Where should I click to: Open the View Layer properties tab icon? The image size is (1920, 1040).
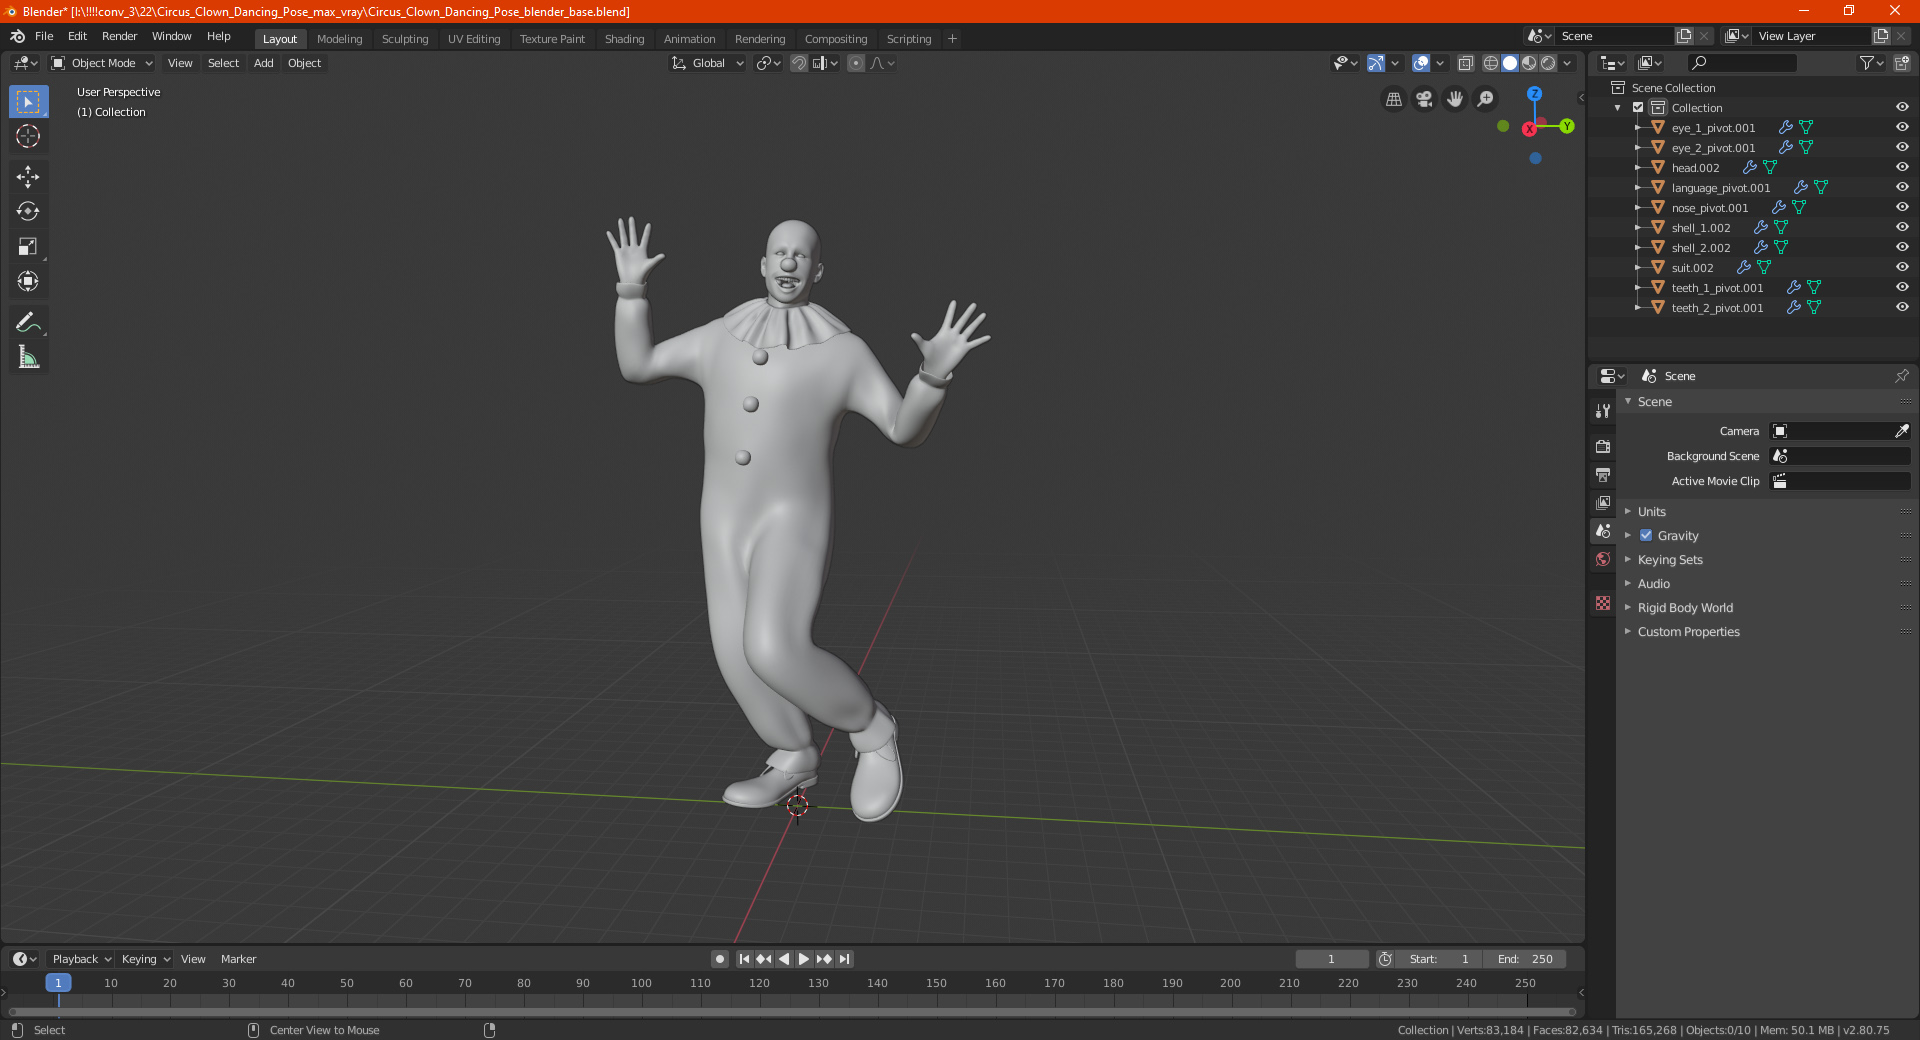click(1603, 502)
